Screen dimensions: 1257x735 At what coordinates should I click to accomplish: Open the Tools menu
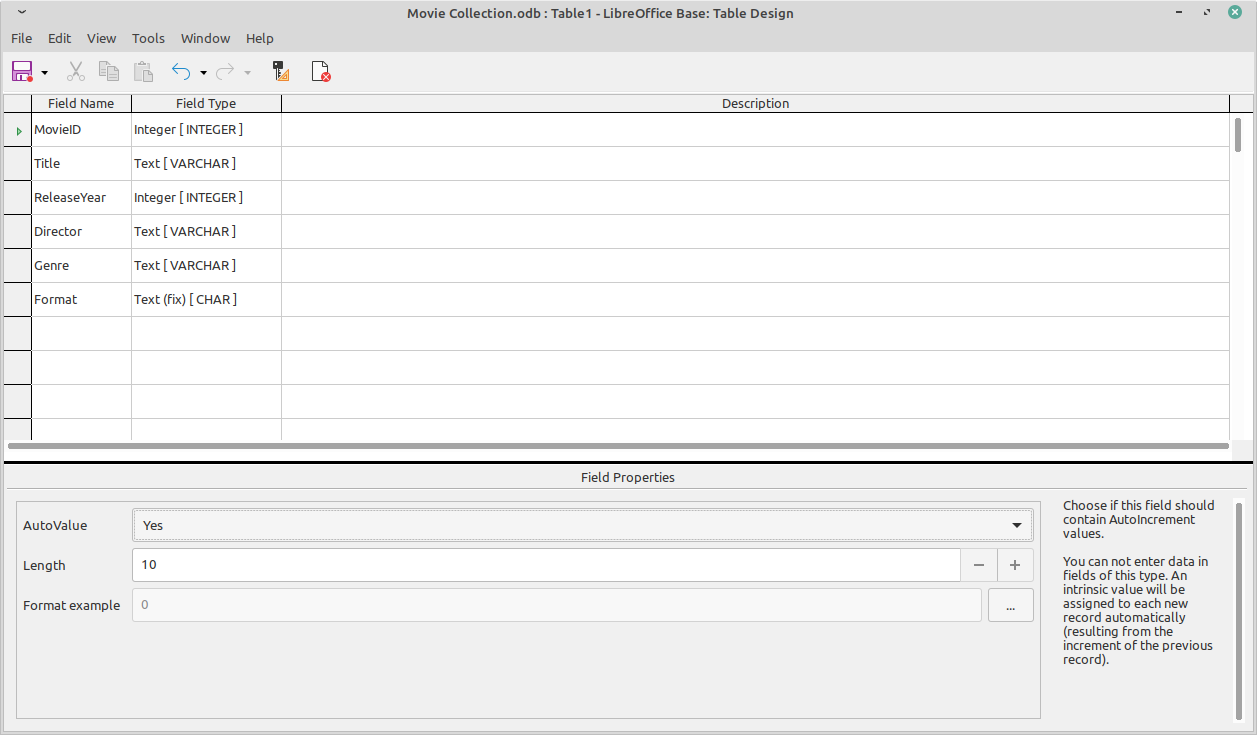(x=148, y=38)
